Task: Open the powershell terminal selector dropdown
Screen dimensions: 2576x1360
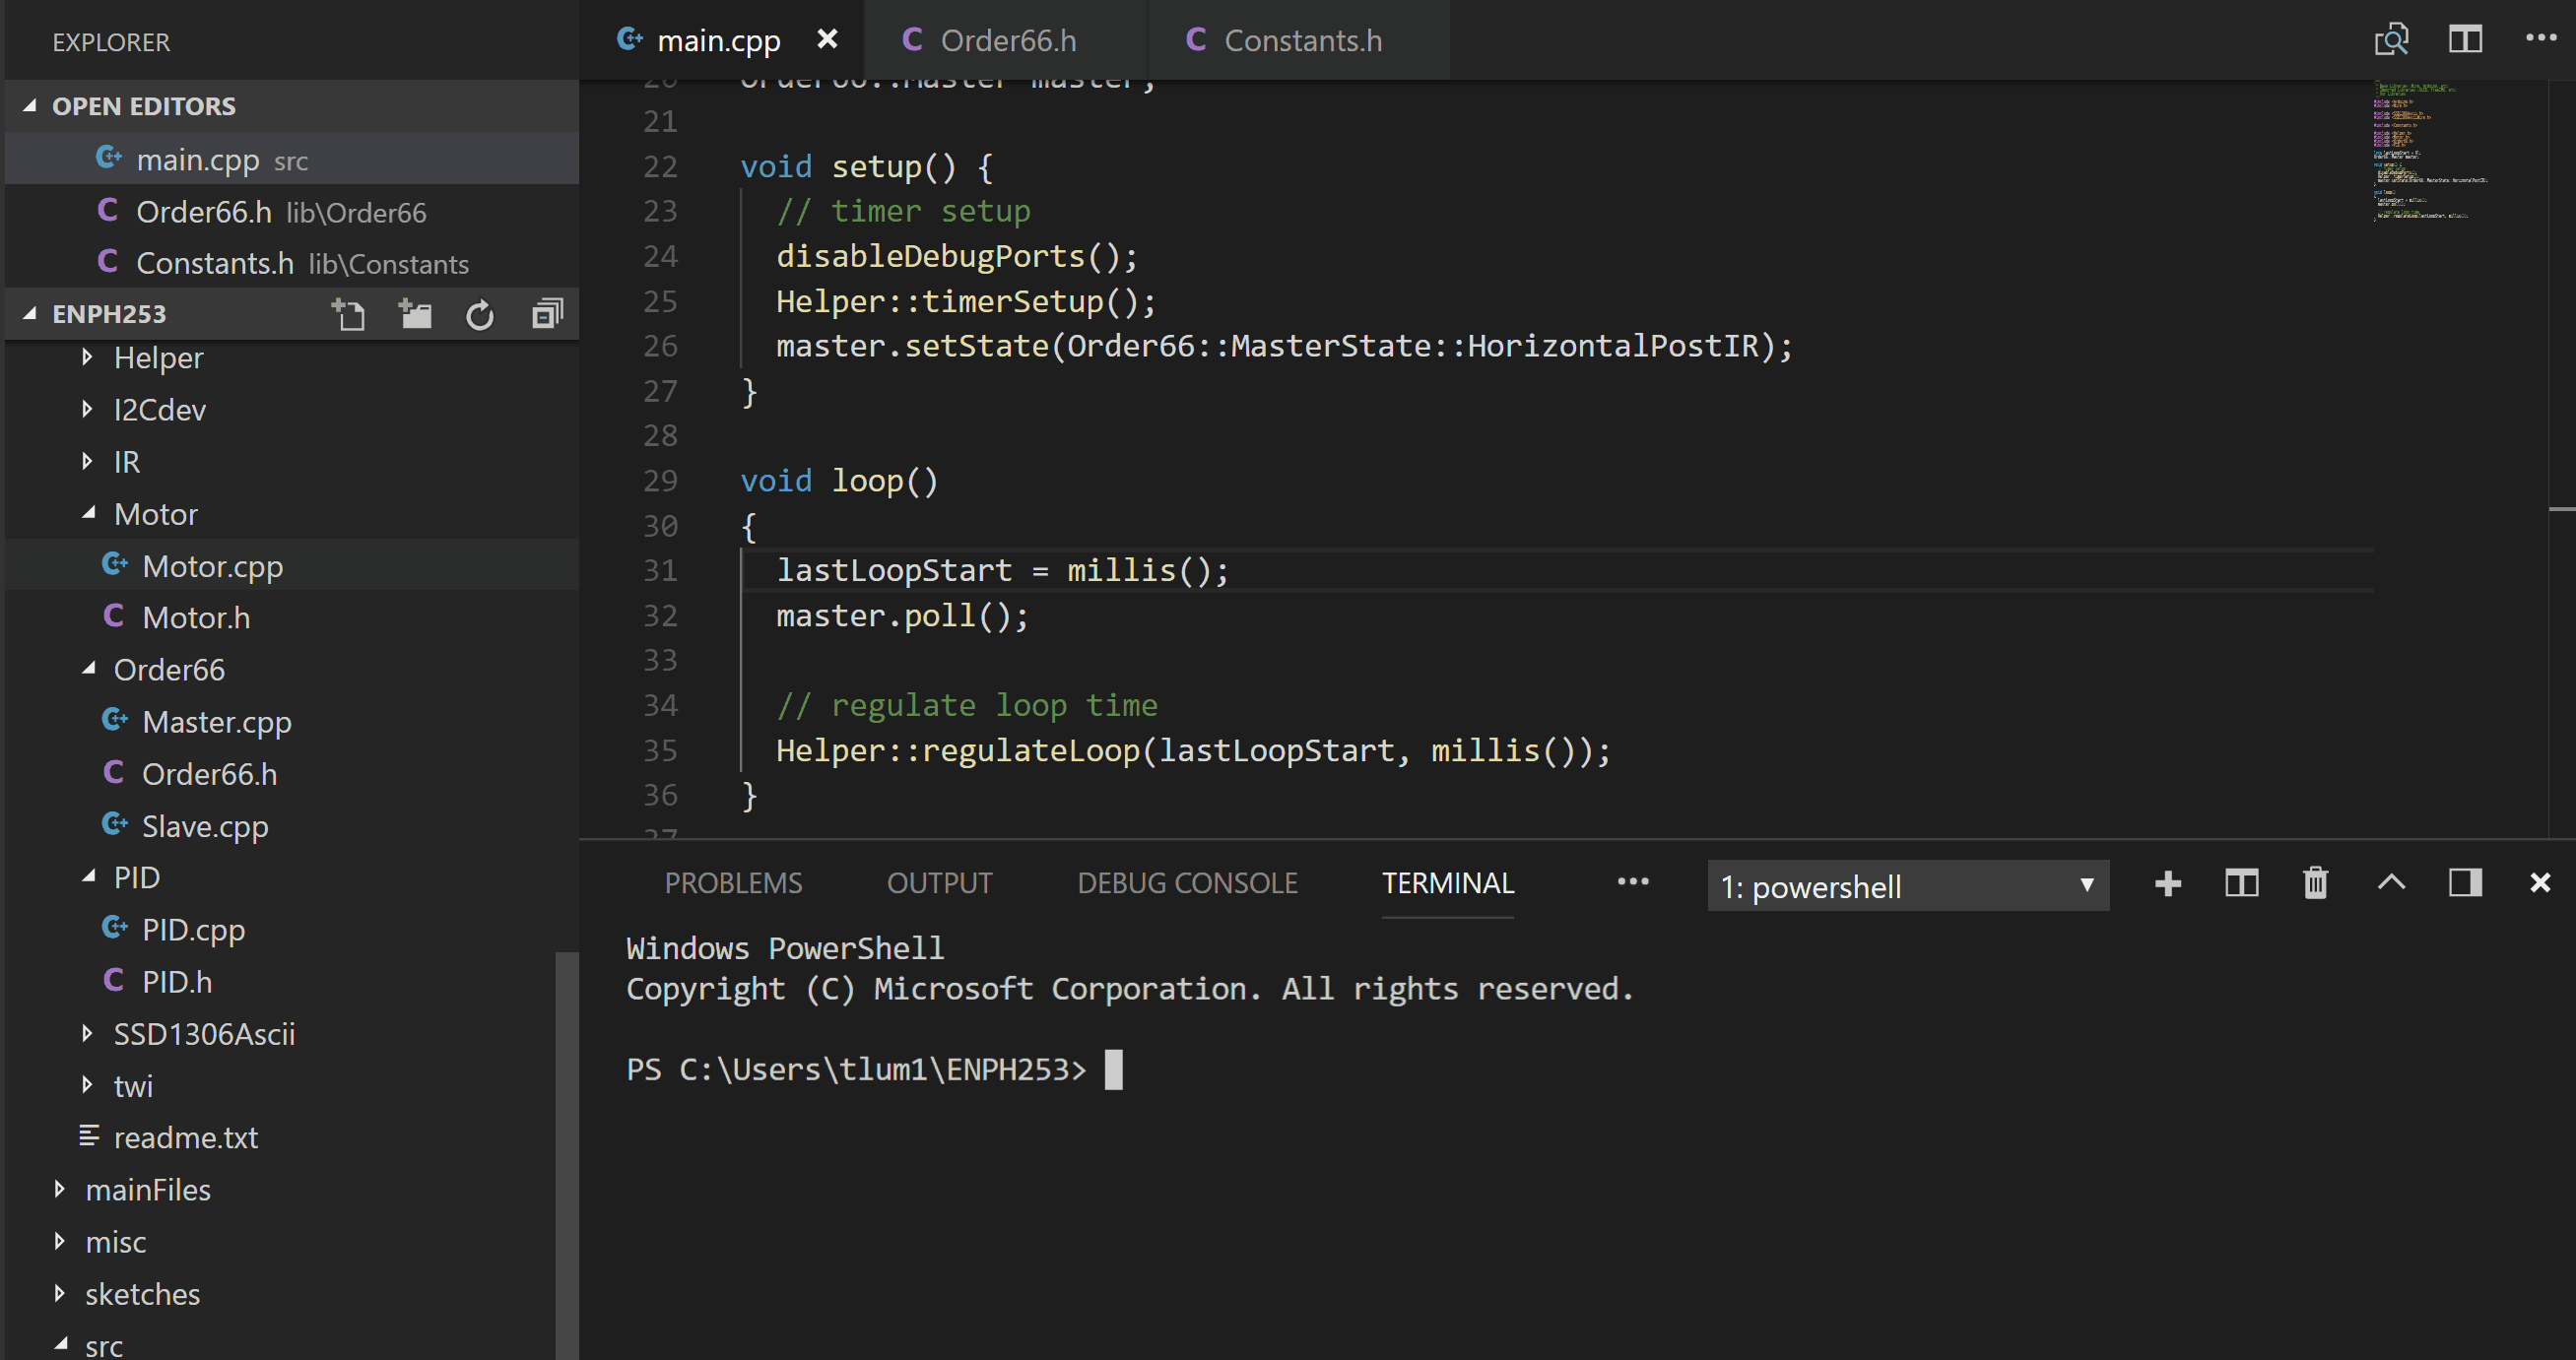Action: (x=1908, y=886)
